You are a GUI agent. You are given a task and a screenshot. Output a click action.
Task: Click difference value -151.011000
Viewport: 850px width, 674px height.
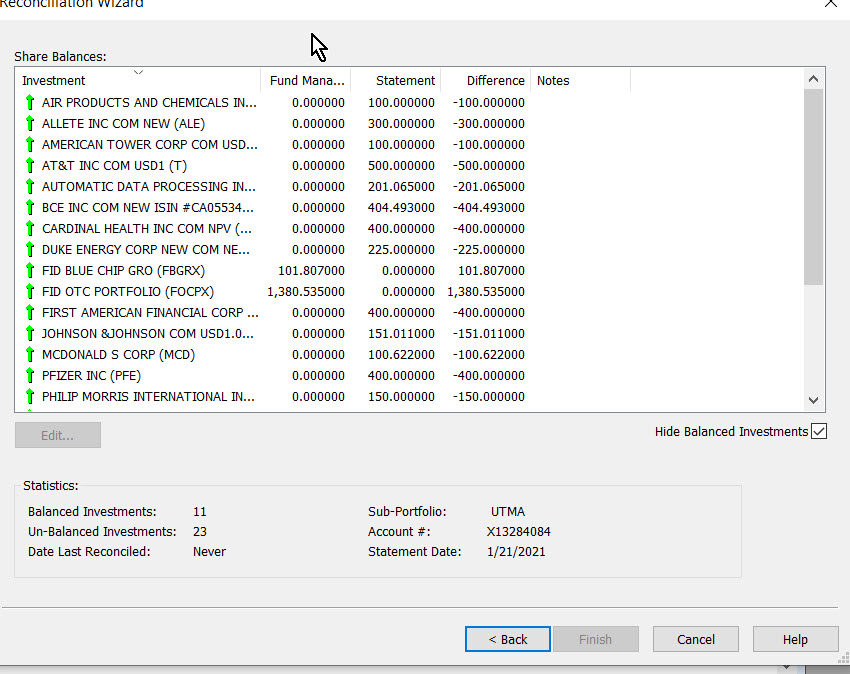pos(489,333)
